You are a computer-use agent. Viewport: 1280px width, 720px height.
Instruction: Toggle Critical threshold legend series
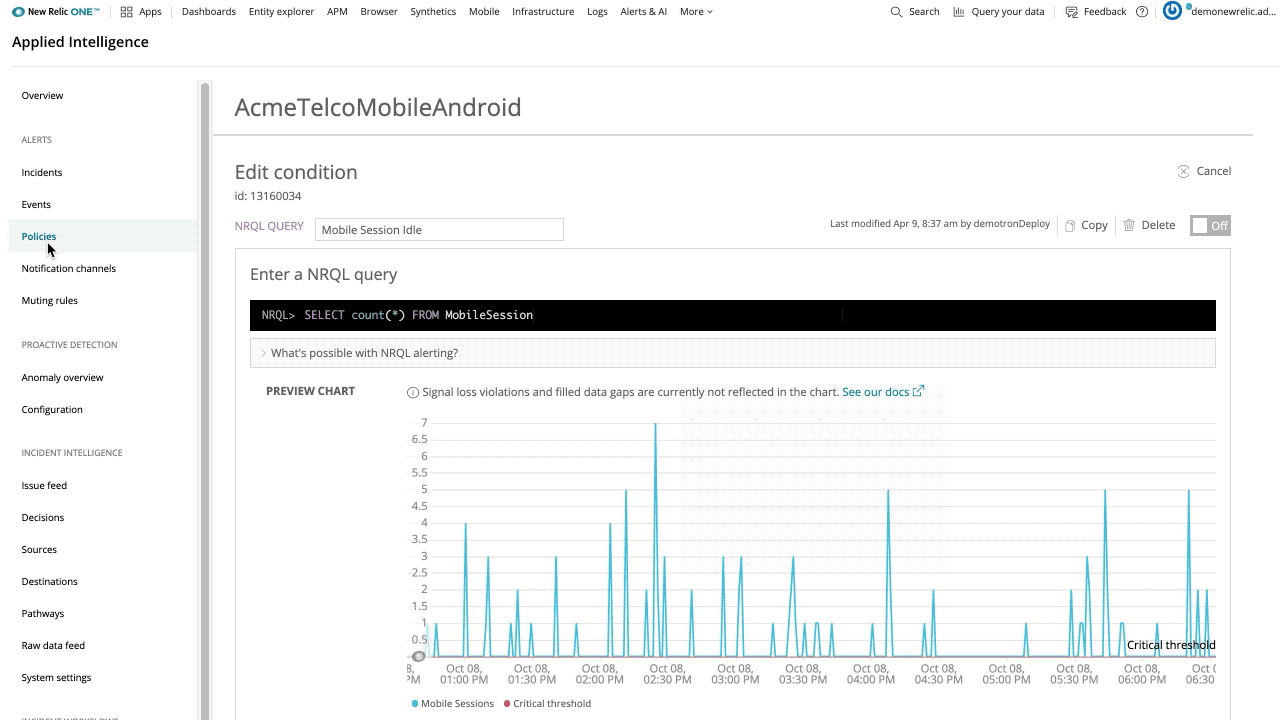(x=547, y=704)
